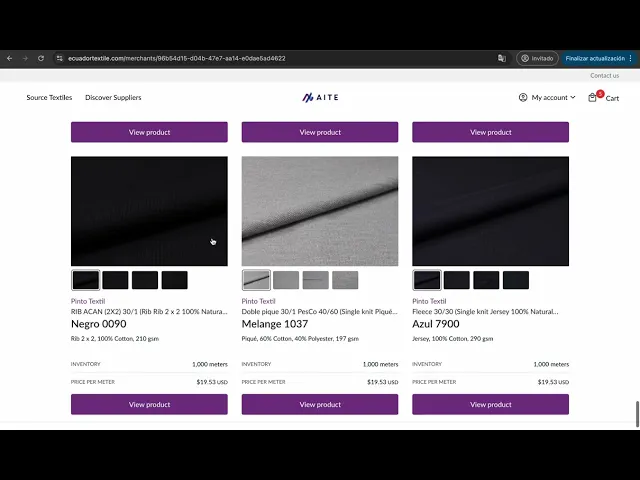This screenshot has width=640, height=480.
Task: Click the Doble pique 30/1 PesCo description text
Action: tap(320, 312)
